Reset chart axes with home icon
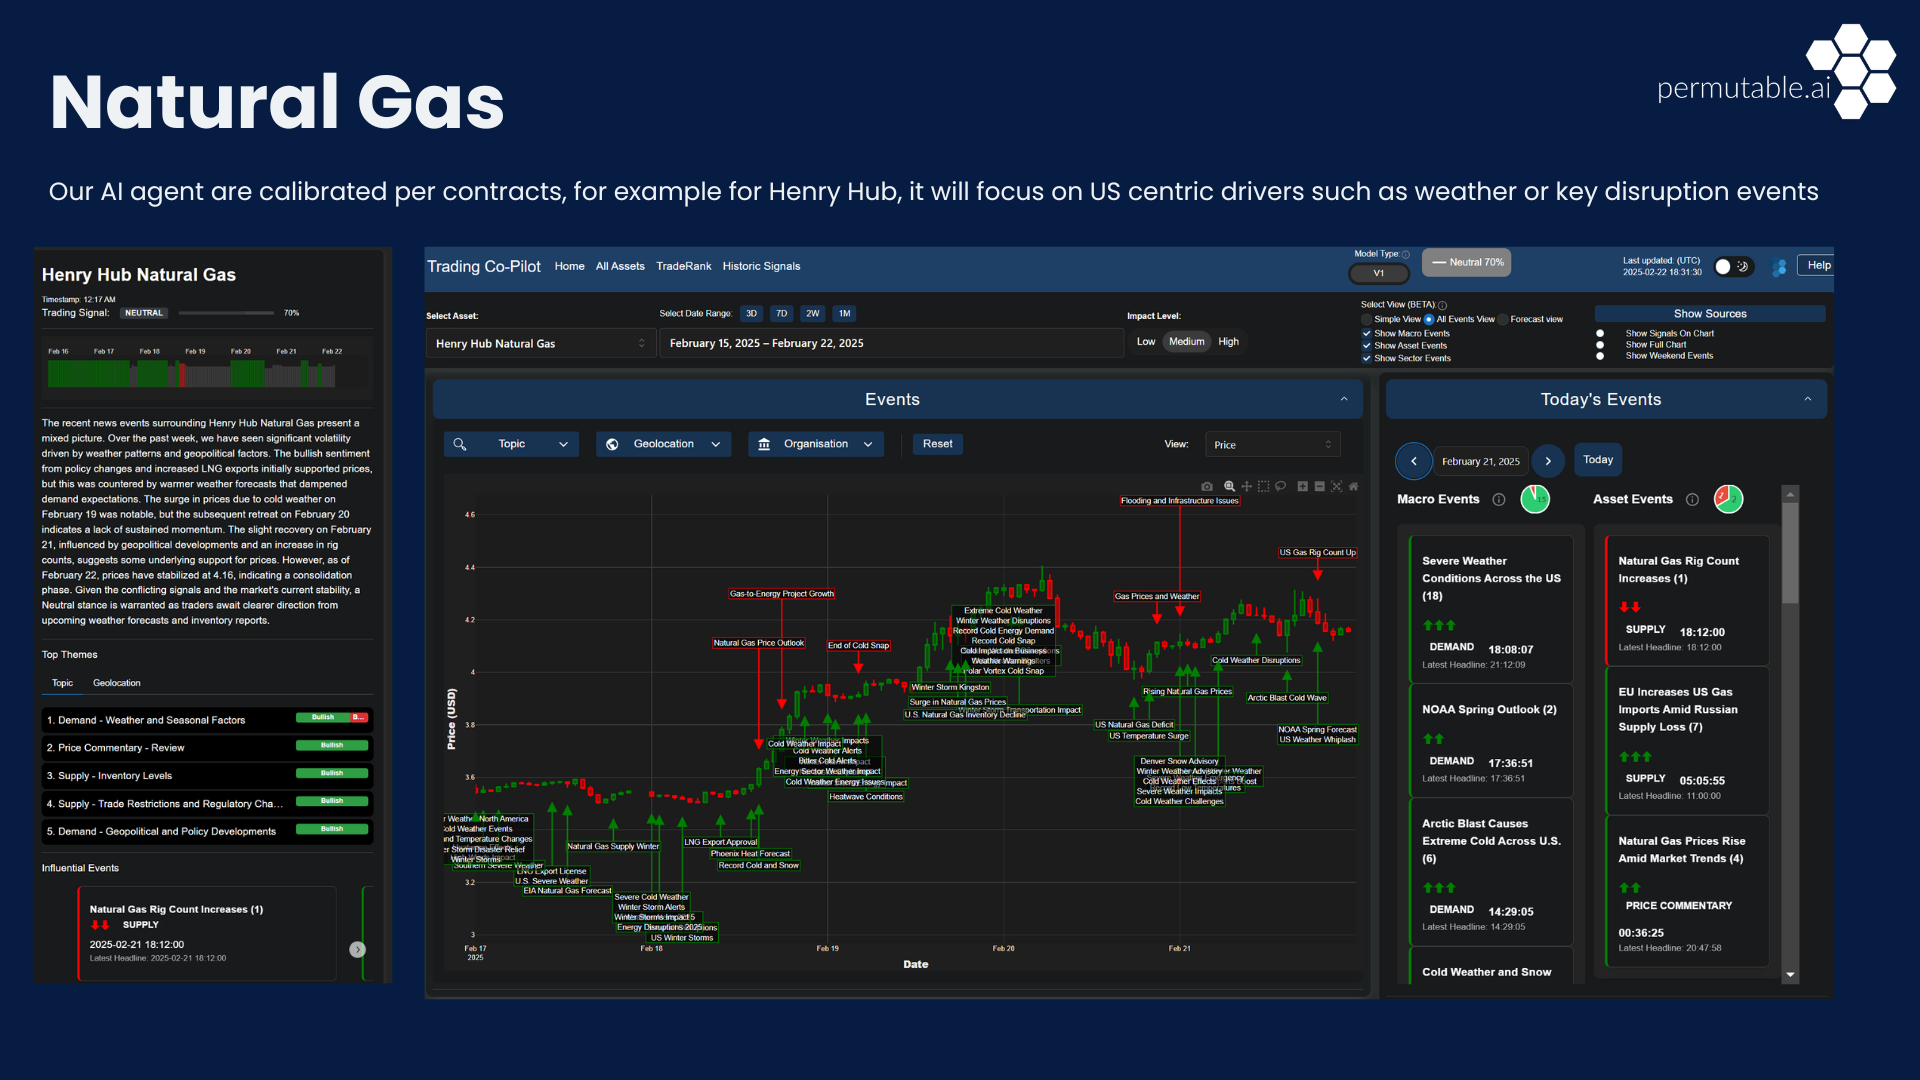The image size is (1920, 1080). (1353, 486)
